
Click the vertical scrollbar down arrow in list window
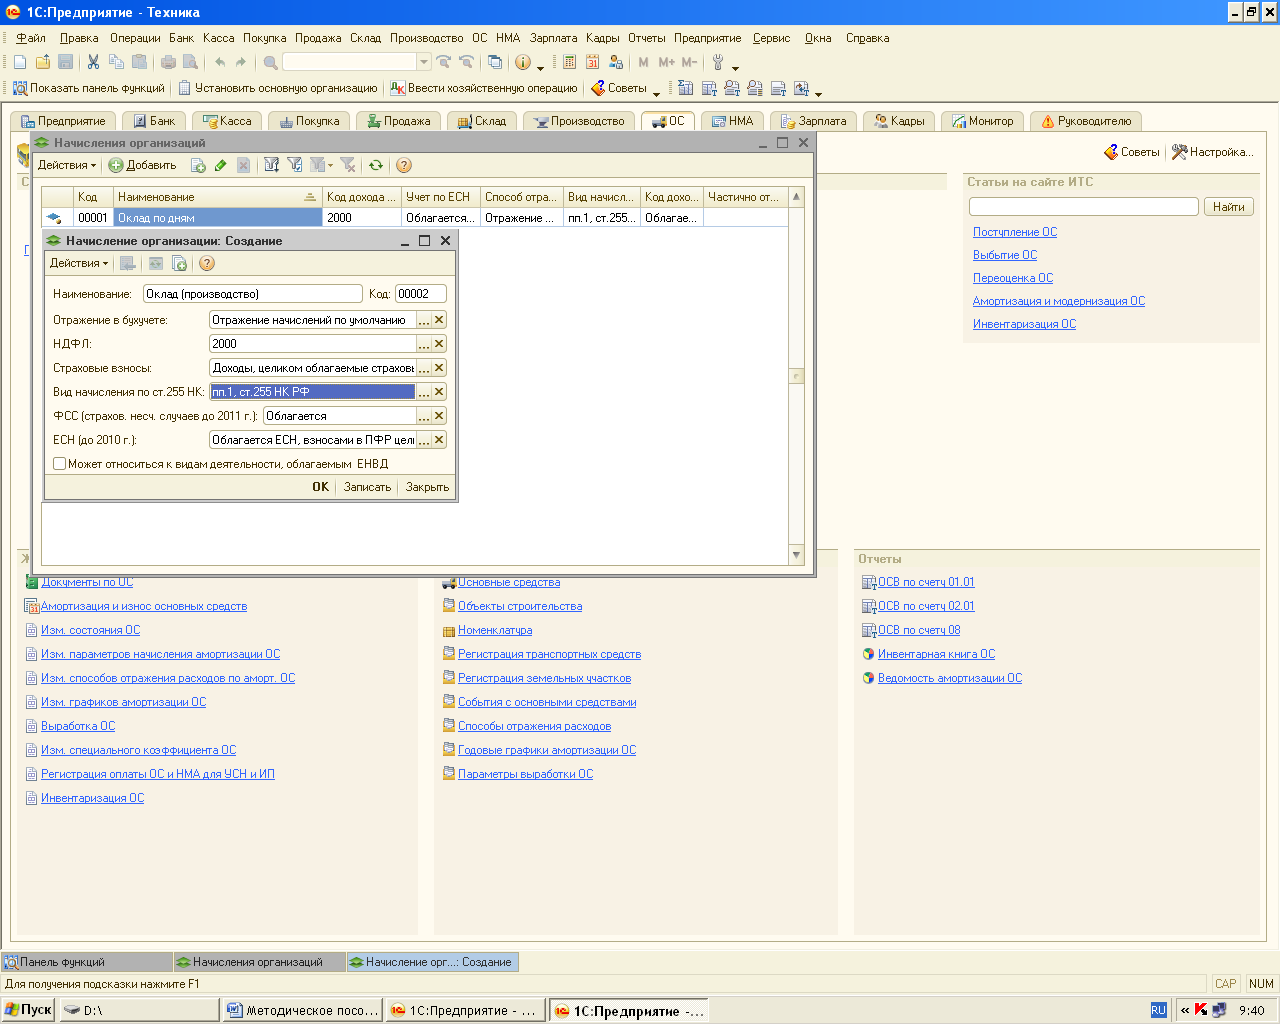pyautogui.click(x=796, y=555)
